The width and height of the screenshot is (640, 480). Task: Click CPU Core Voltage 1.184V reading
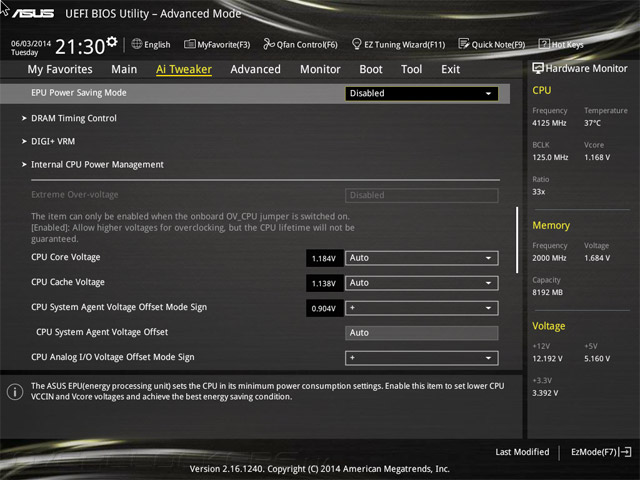(x=324, y=258)
